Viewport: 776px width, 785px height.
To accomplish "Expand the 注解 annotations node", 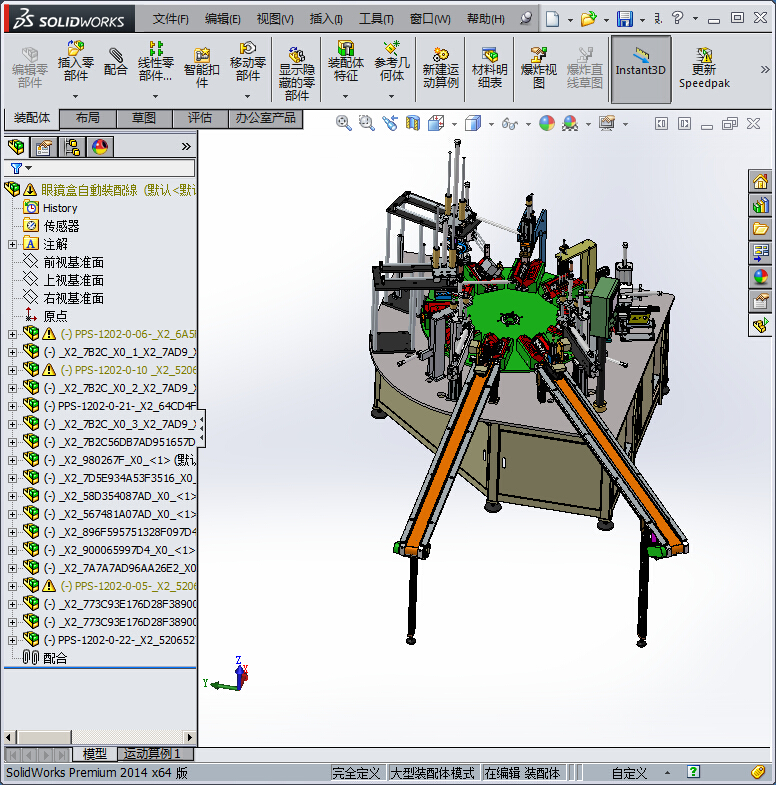I will [12, 244].
